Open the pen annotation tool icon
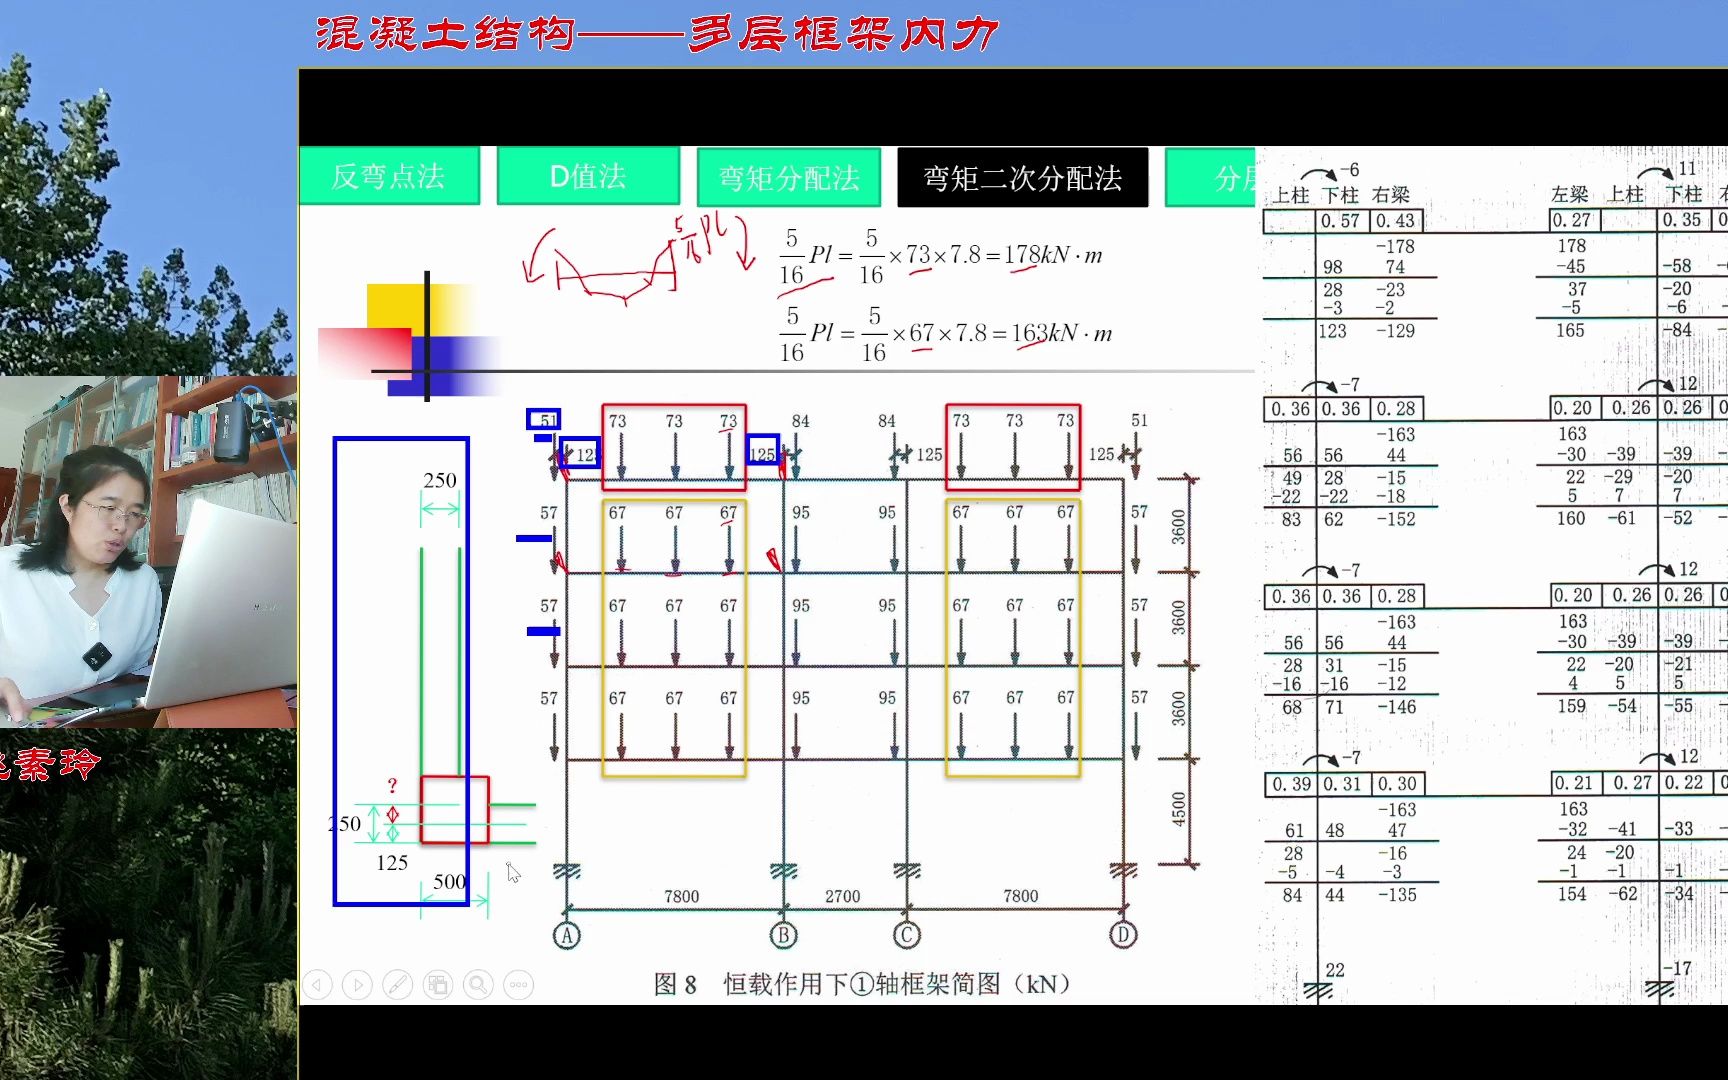This screenshot has height=1080, width=1728. [x=397, y=985]
